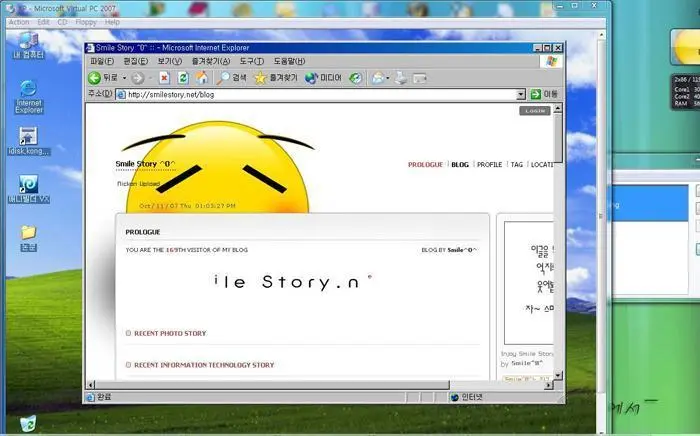Click the address bar URL field
The image size is (700, 436).
321,94
